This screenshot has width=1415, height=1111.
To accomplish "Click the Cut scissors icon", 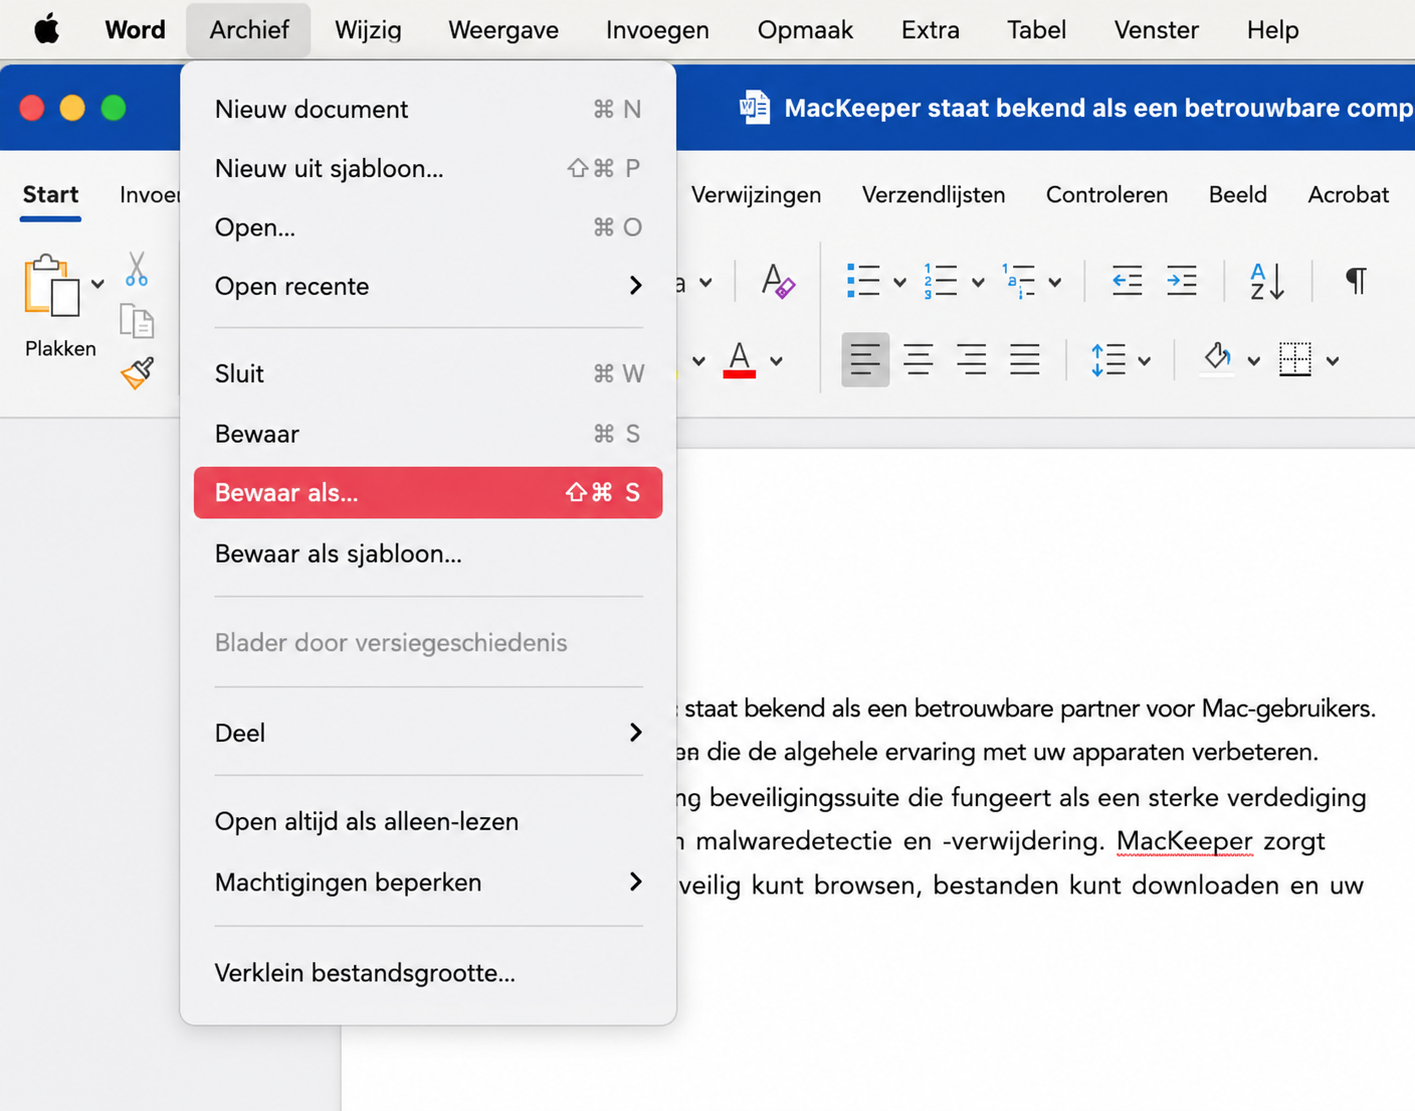I will pos(137,269).
